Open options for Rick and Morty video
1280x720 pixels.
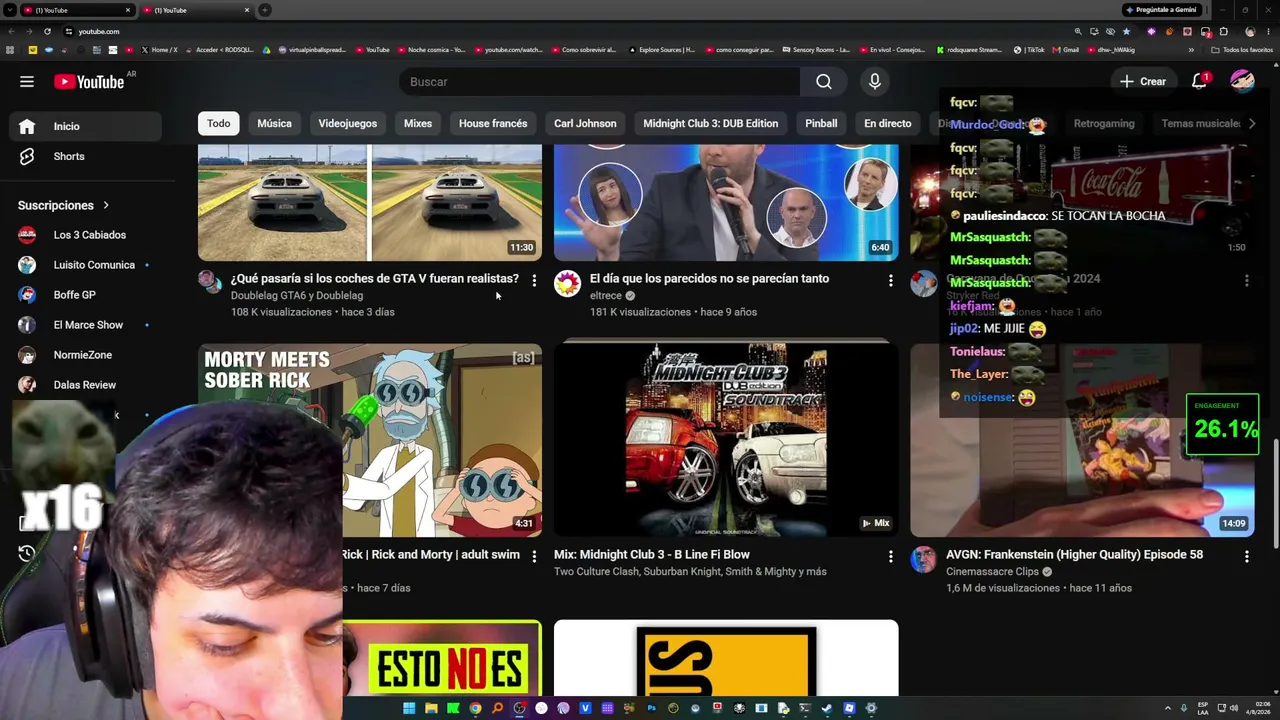[534, 556]
